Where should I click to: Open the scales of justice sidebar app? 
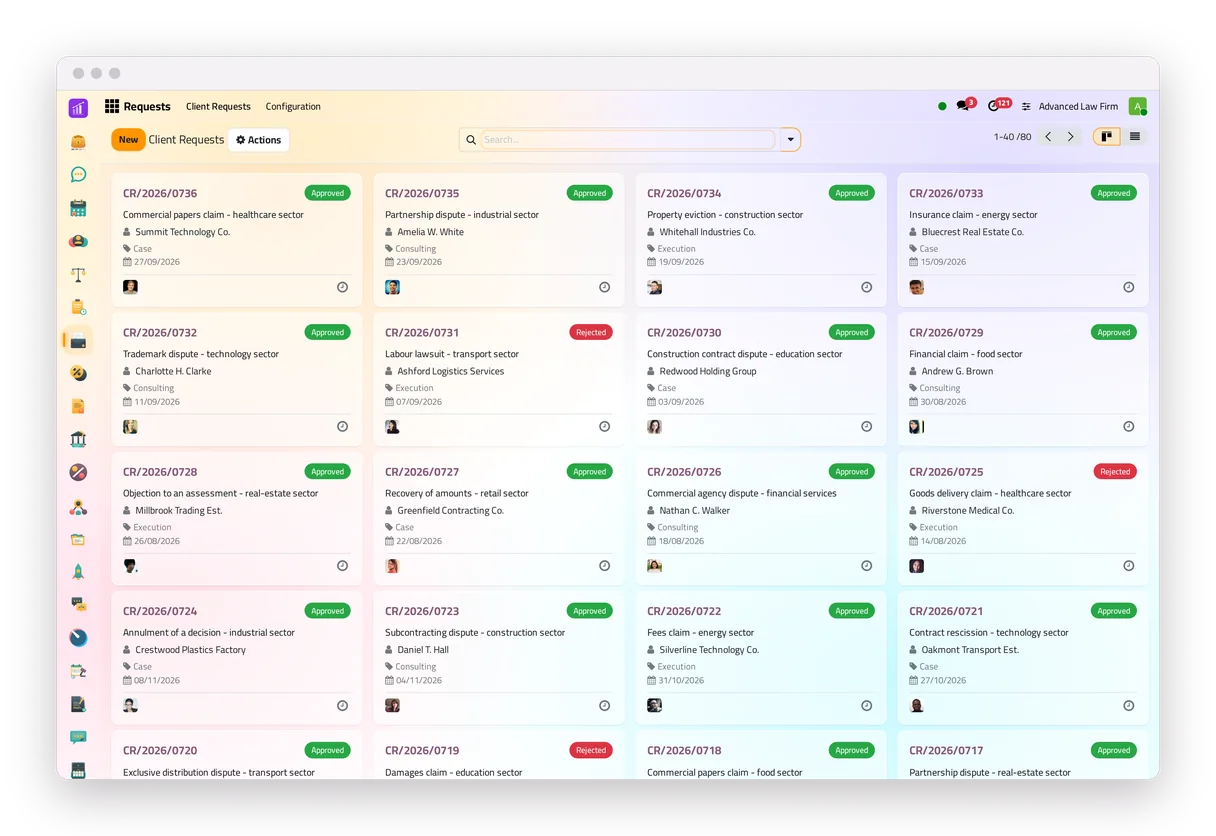point(78,274)
